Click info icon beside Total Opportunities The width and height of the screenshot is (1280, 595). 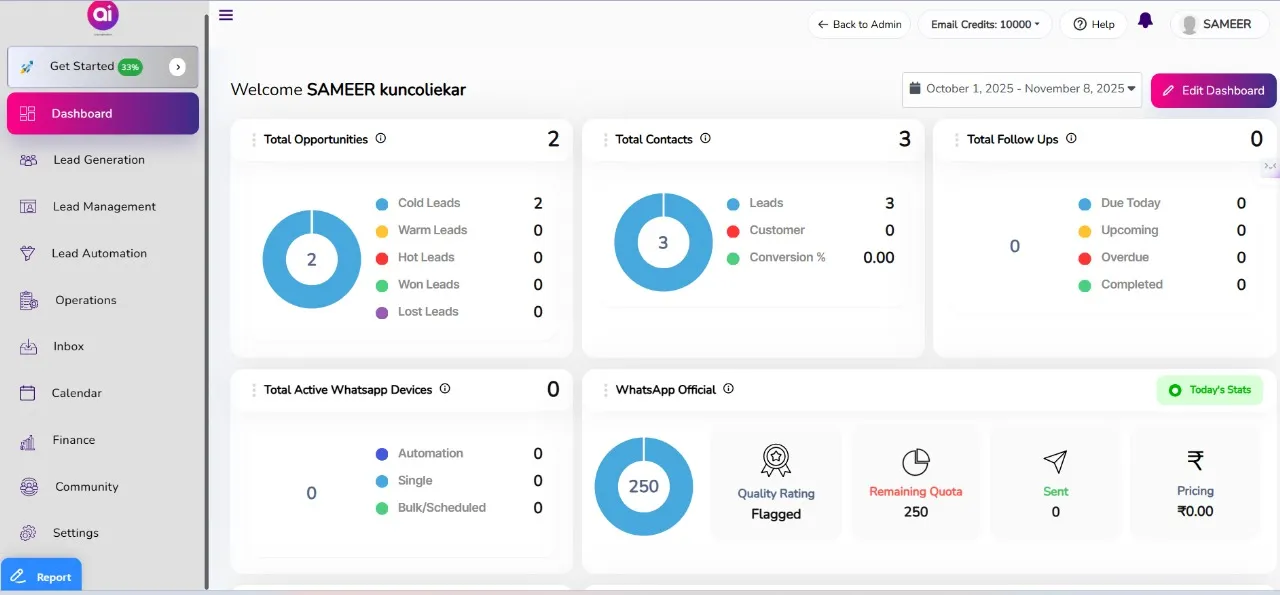(381, 139)
